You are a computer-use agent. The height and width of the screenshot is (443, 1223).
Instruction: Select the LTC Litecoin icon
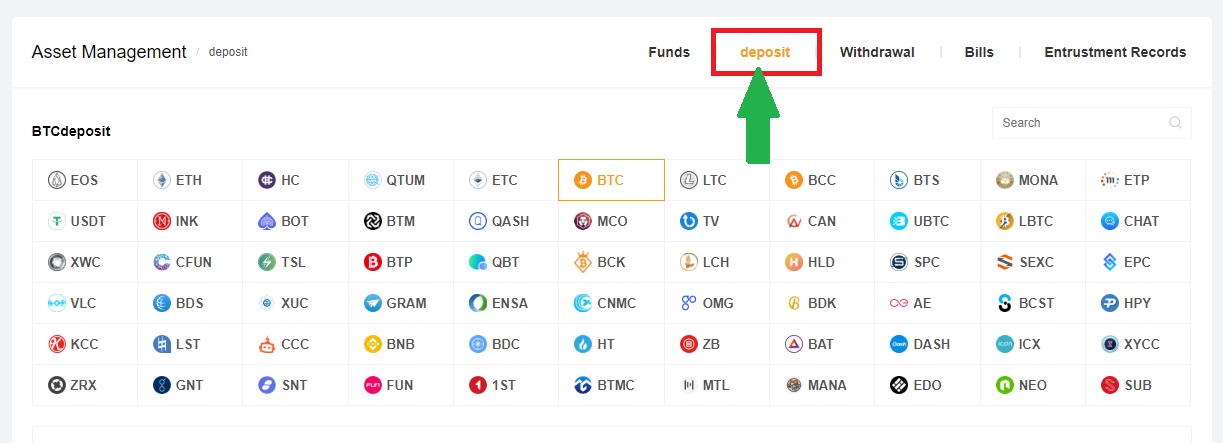tap(688, 181)
